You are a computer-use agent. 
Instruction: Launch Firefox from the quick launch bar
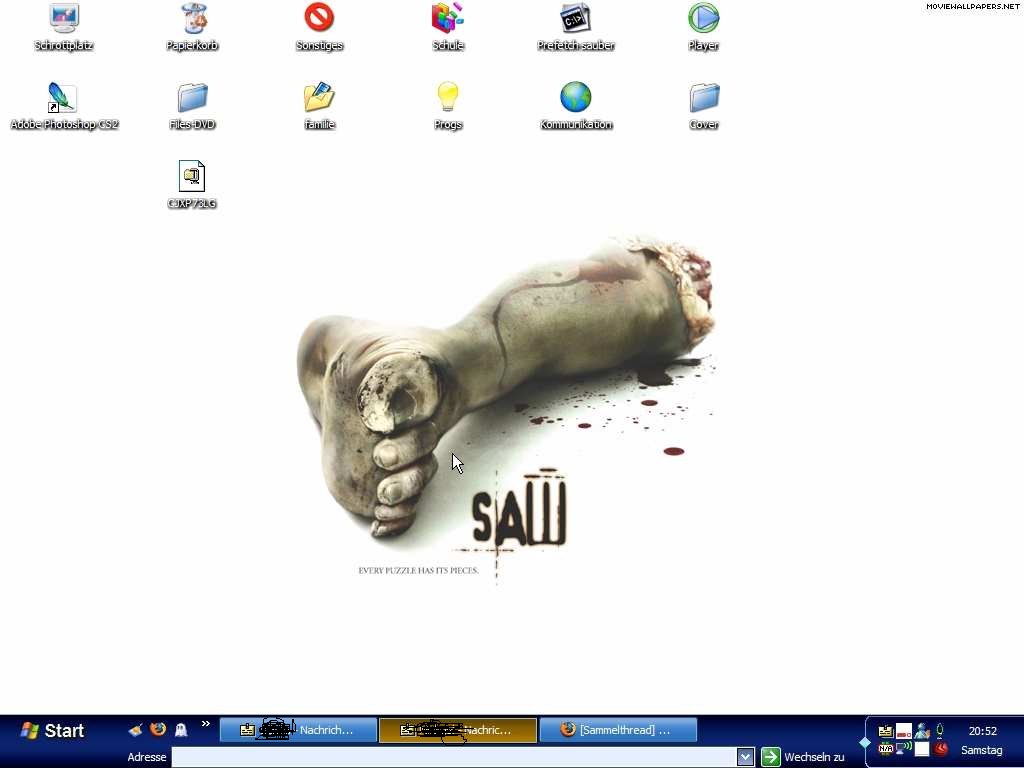pos(158,729)
